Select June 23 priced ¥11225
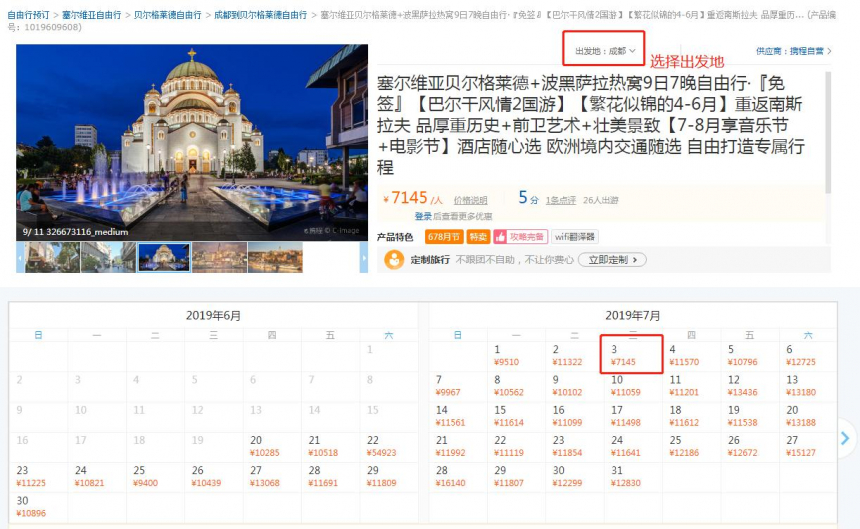This screenshot has height=529, width=860. coord(38,477)
